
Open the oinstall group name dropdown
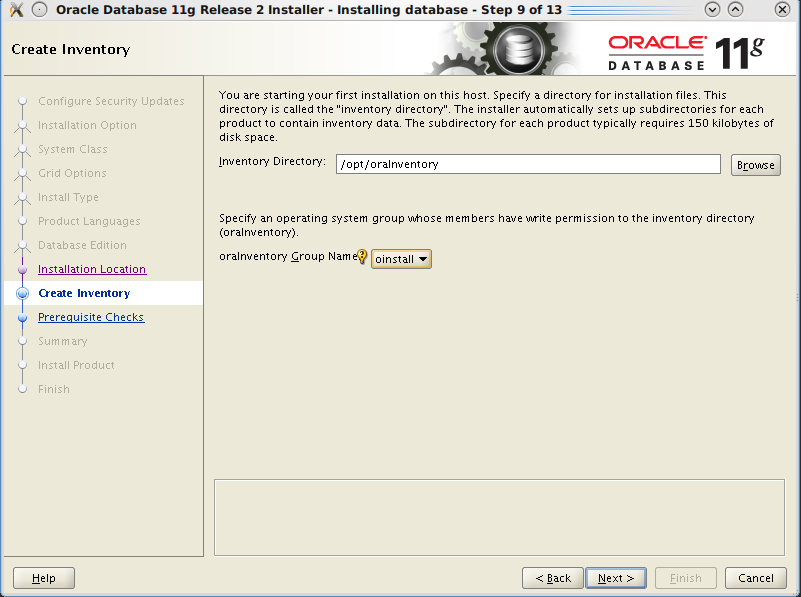tap(401, 259)
